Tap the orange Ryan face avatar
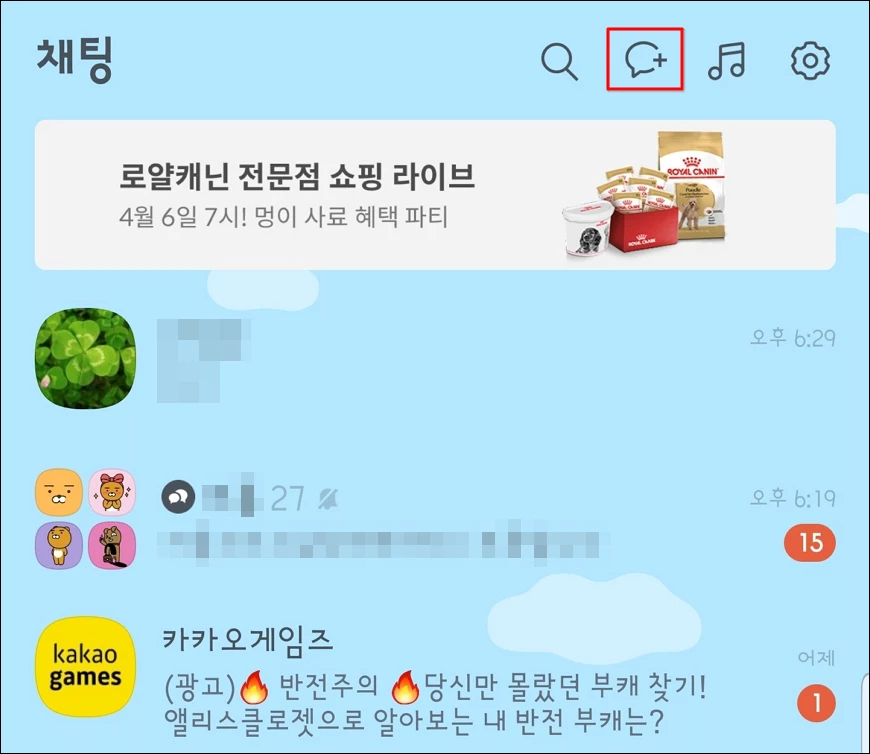 pyautogui.click(x=59, y=492)
